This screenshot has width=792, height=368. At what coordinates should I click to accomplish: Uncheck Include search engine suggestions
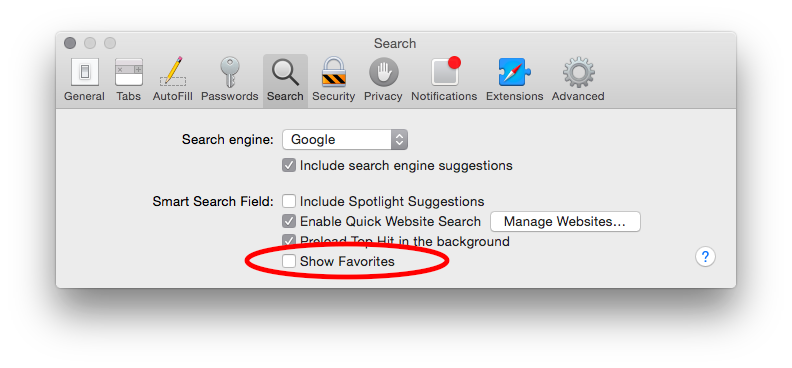[x=289, y=166]
